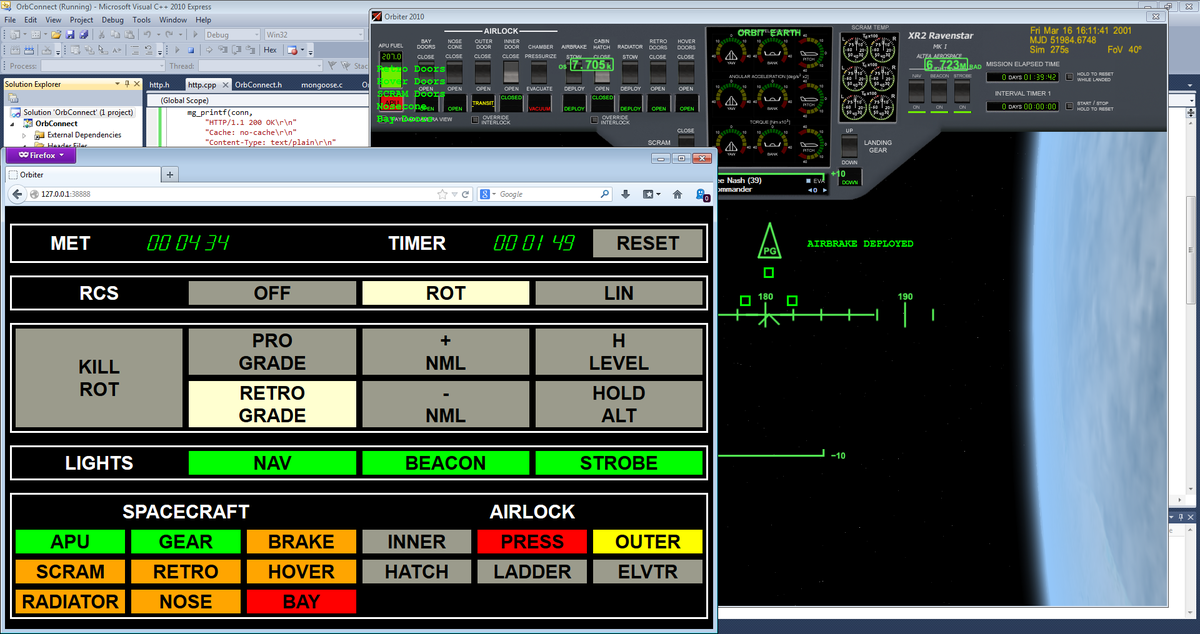
Task: Switch to the mongoose.c editor tab
Action: 322,85
